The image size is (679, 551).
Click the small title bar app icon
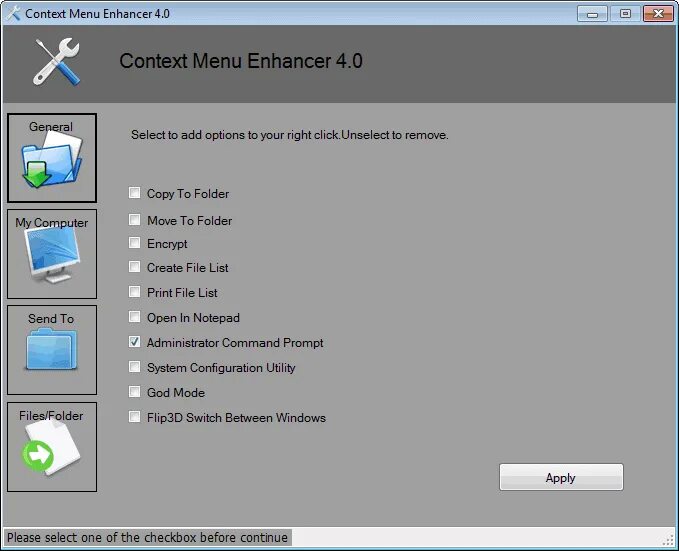(x=13, y=13)
